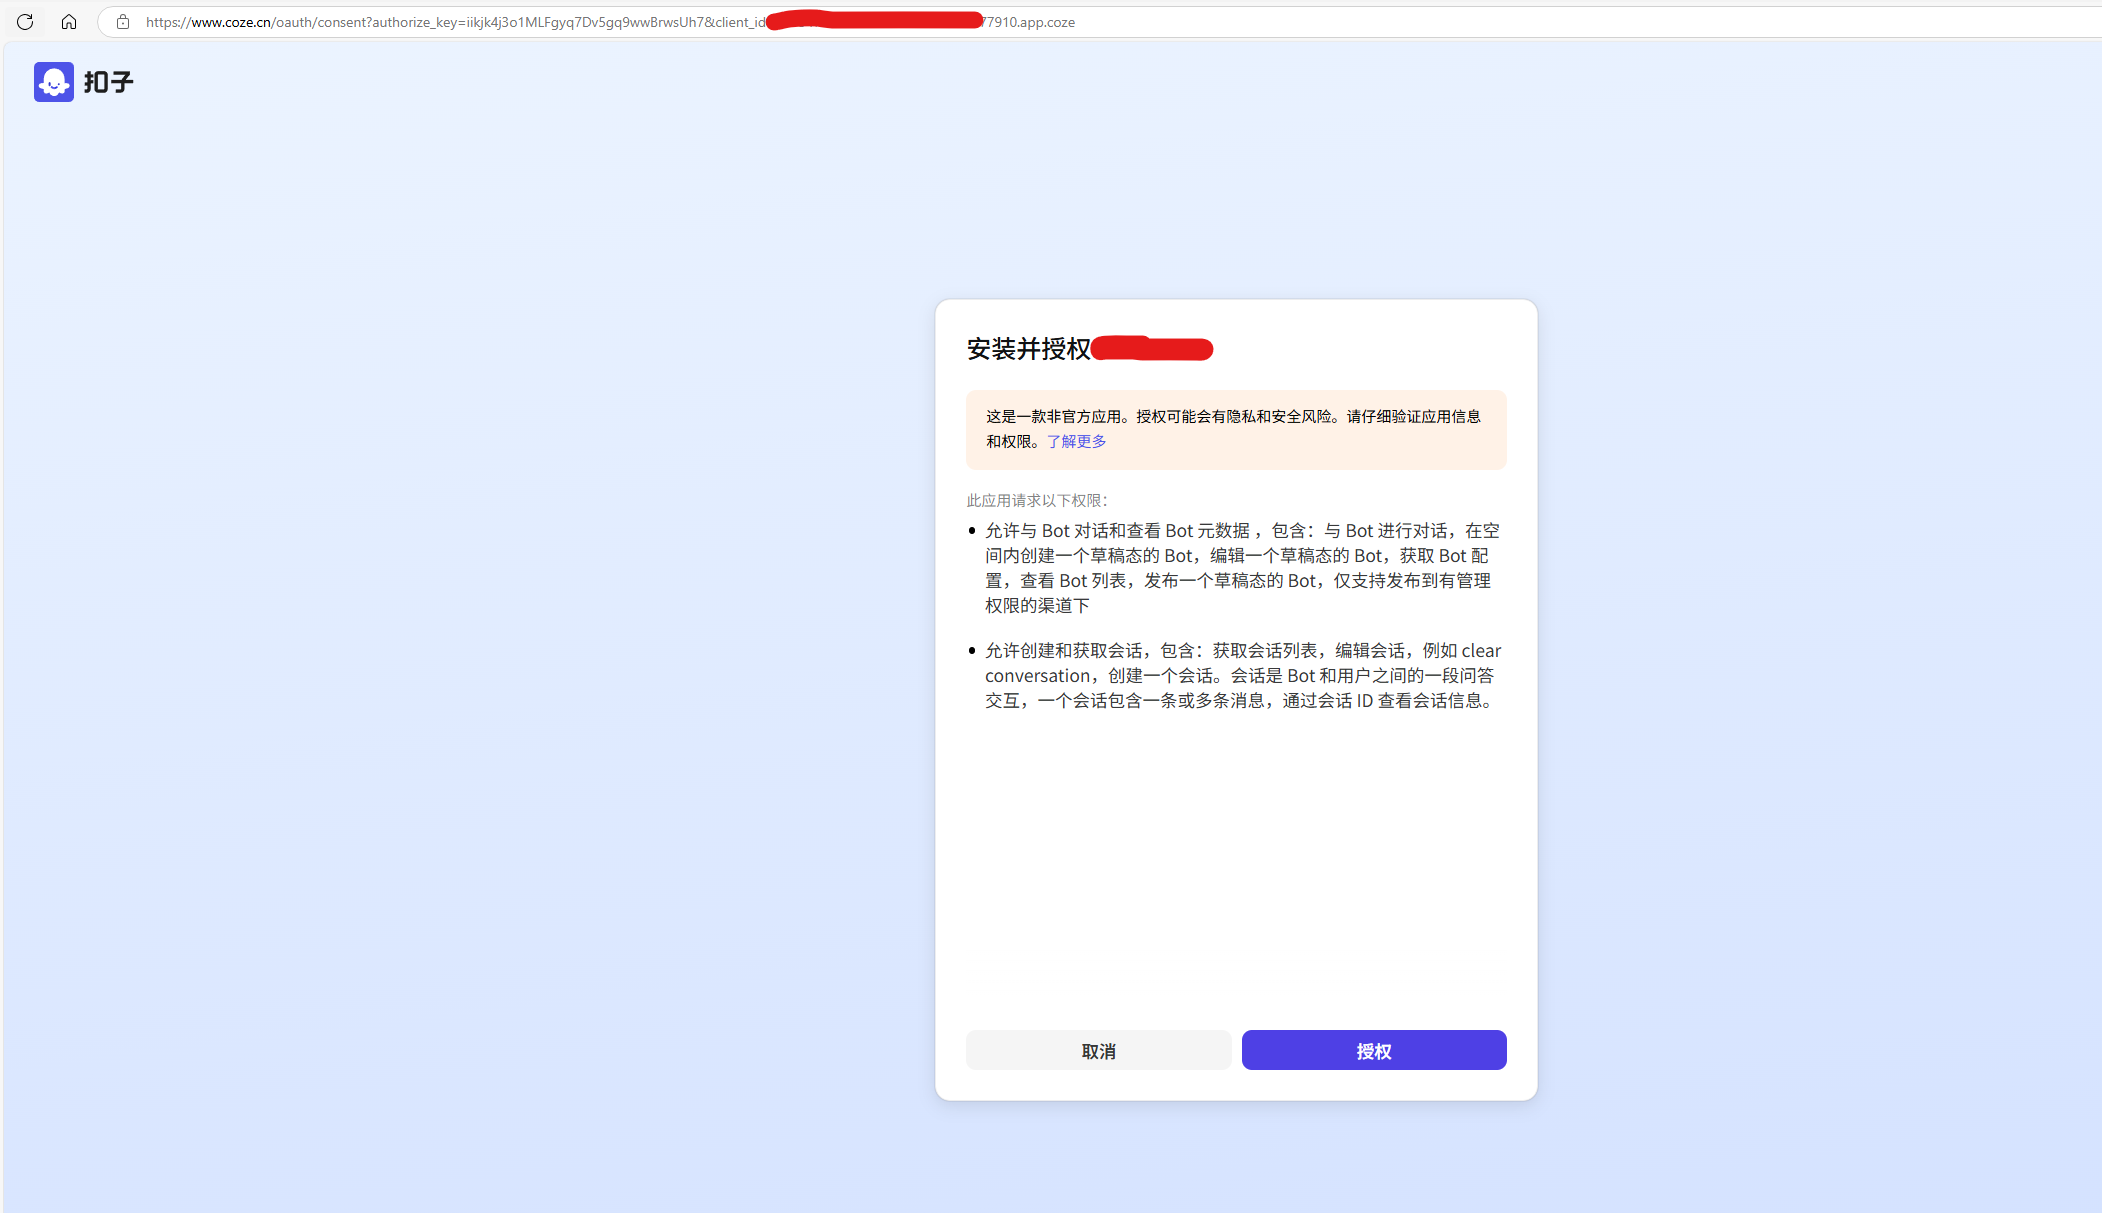Click www.coze.cn domain in URL
Screen dimensions: 2102x1213
point(231,22)
